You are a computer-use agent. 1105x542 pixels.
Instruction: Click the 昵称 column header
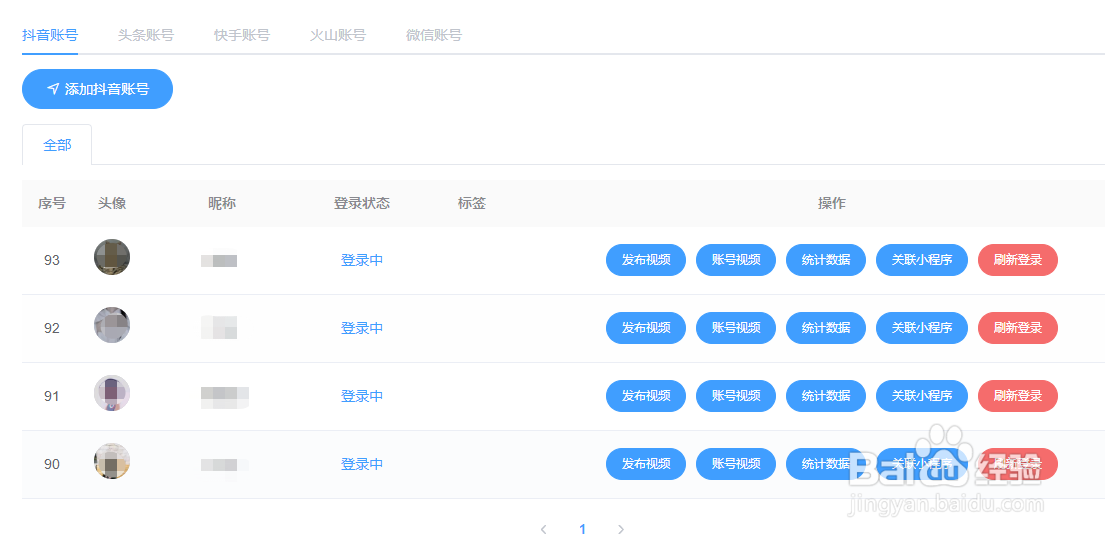(x=222, y=204)
